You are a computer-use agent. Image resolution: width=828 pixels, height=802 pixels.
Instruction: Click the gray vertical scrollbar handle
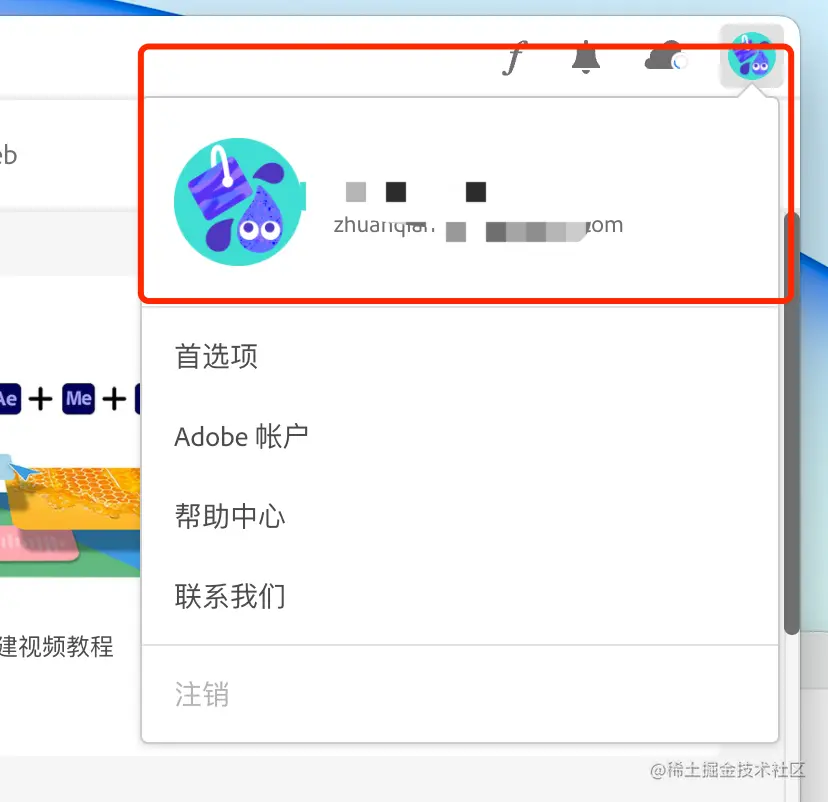click(x=791, y=422)
